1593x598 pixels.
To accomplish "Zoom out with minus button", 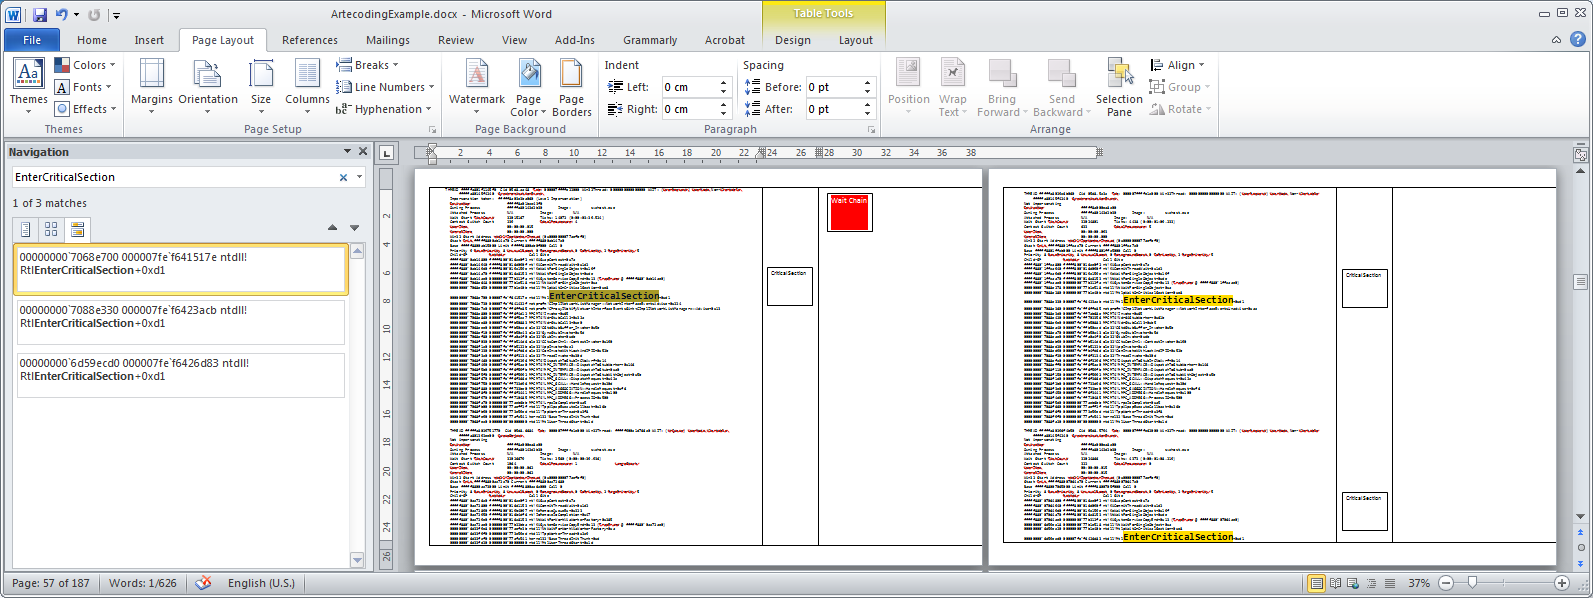I will 1446,584.
